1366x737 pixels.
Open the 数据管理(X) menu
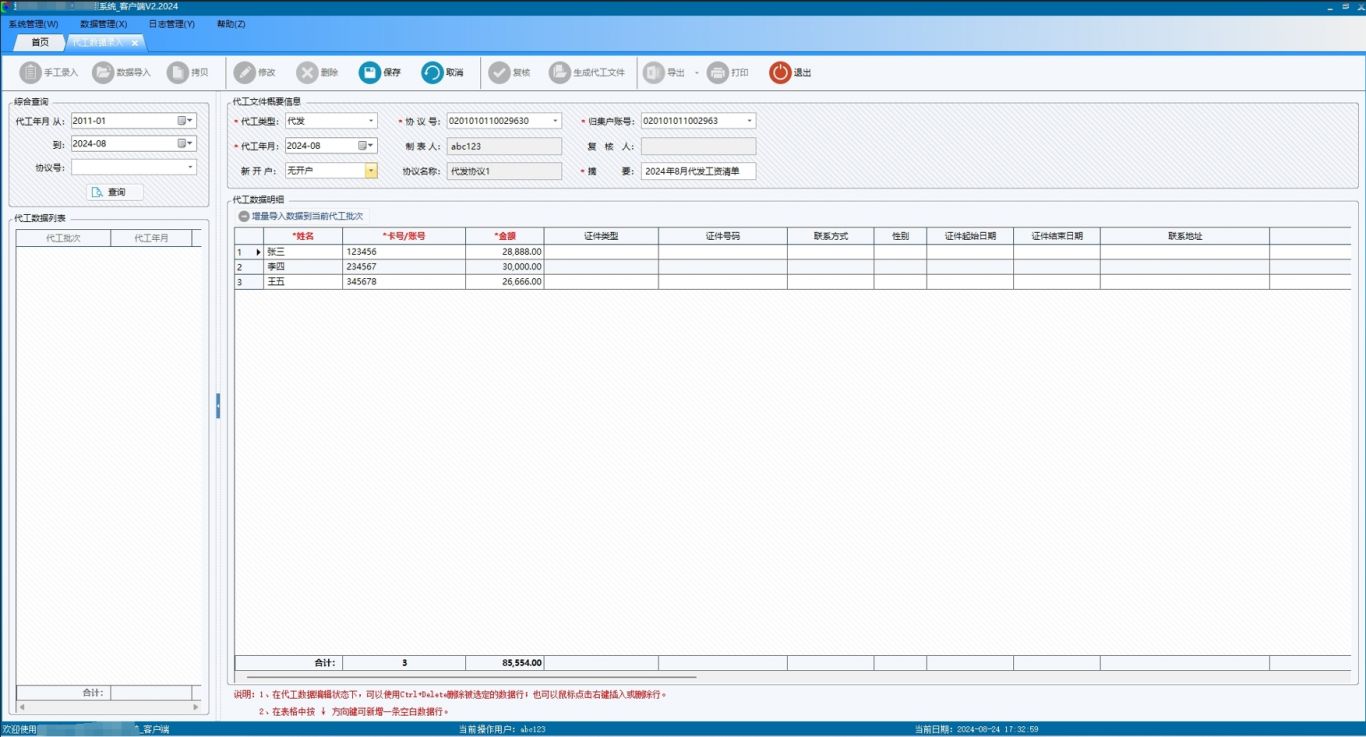pyautogui.click(x=103, y=23)
